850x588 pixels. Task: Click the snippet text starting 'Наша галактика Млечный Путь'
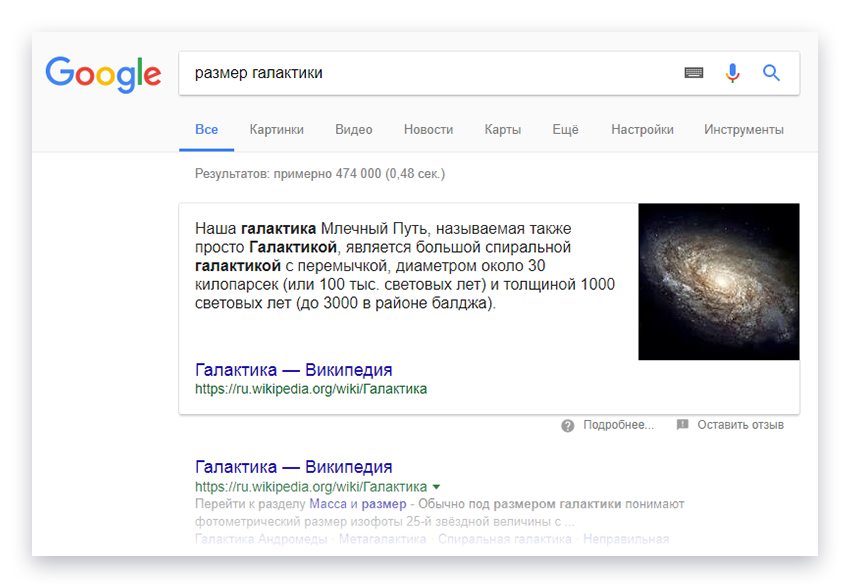click(404, 266)
